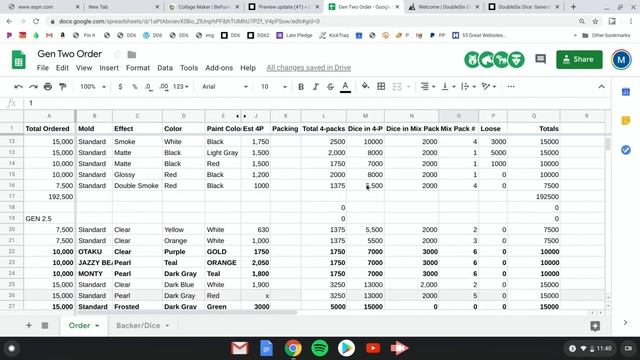Select column M header
640x360 pixels.
[365, 116]
